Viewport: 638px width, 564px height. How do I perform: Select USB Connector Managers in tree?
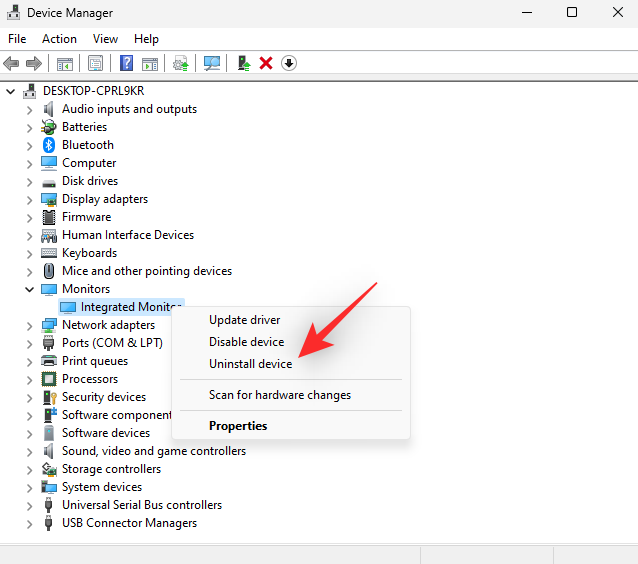click(129, 523)
